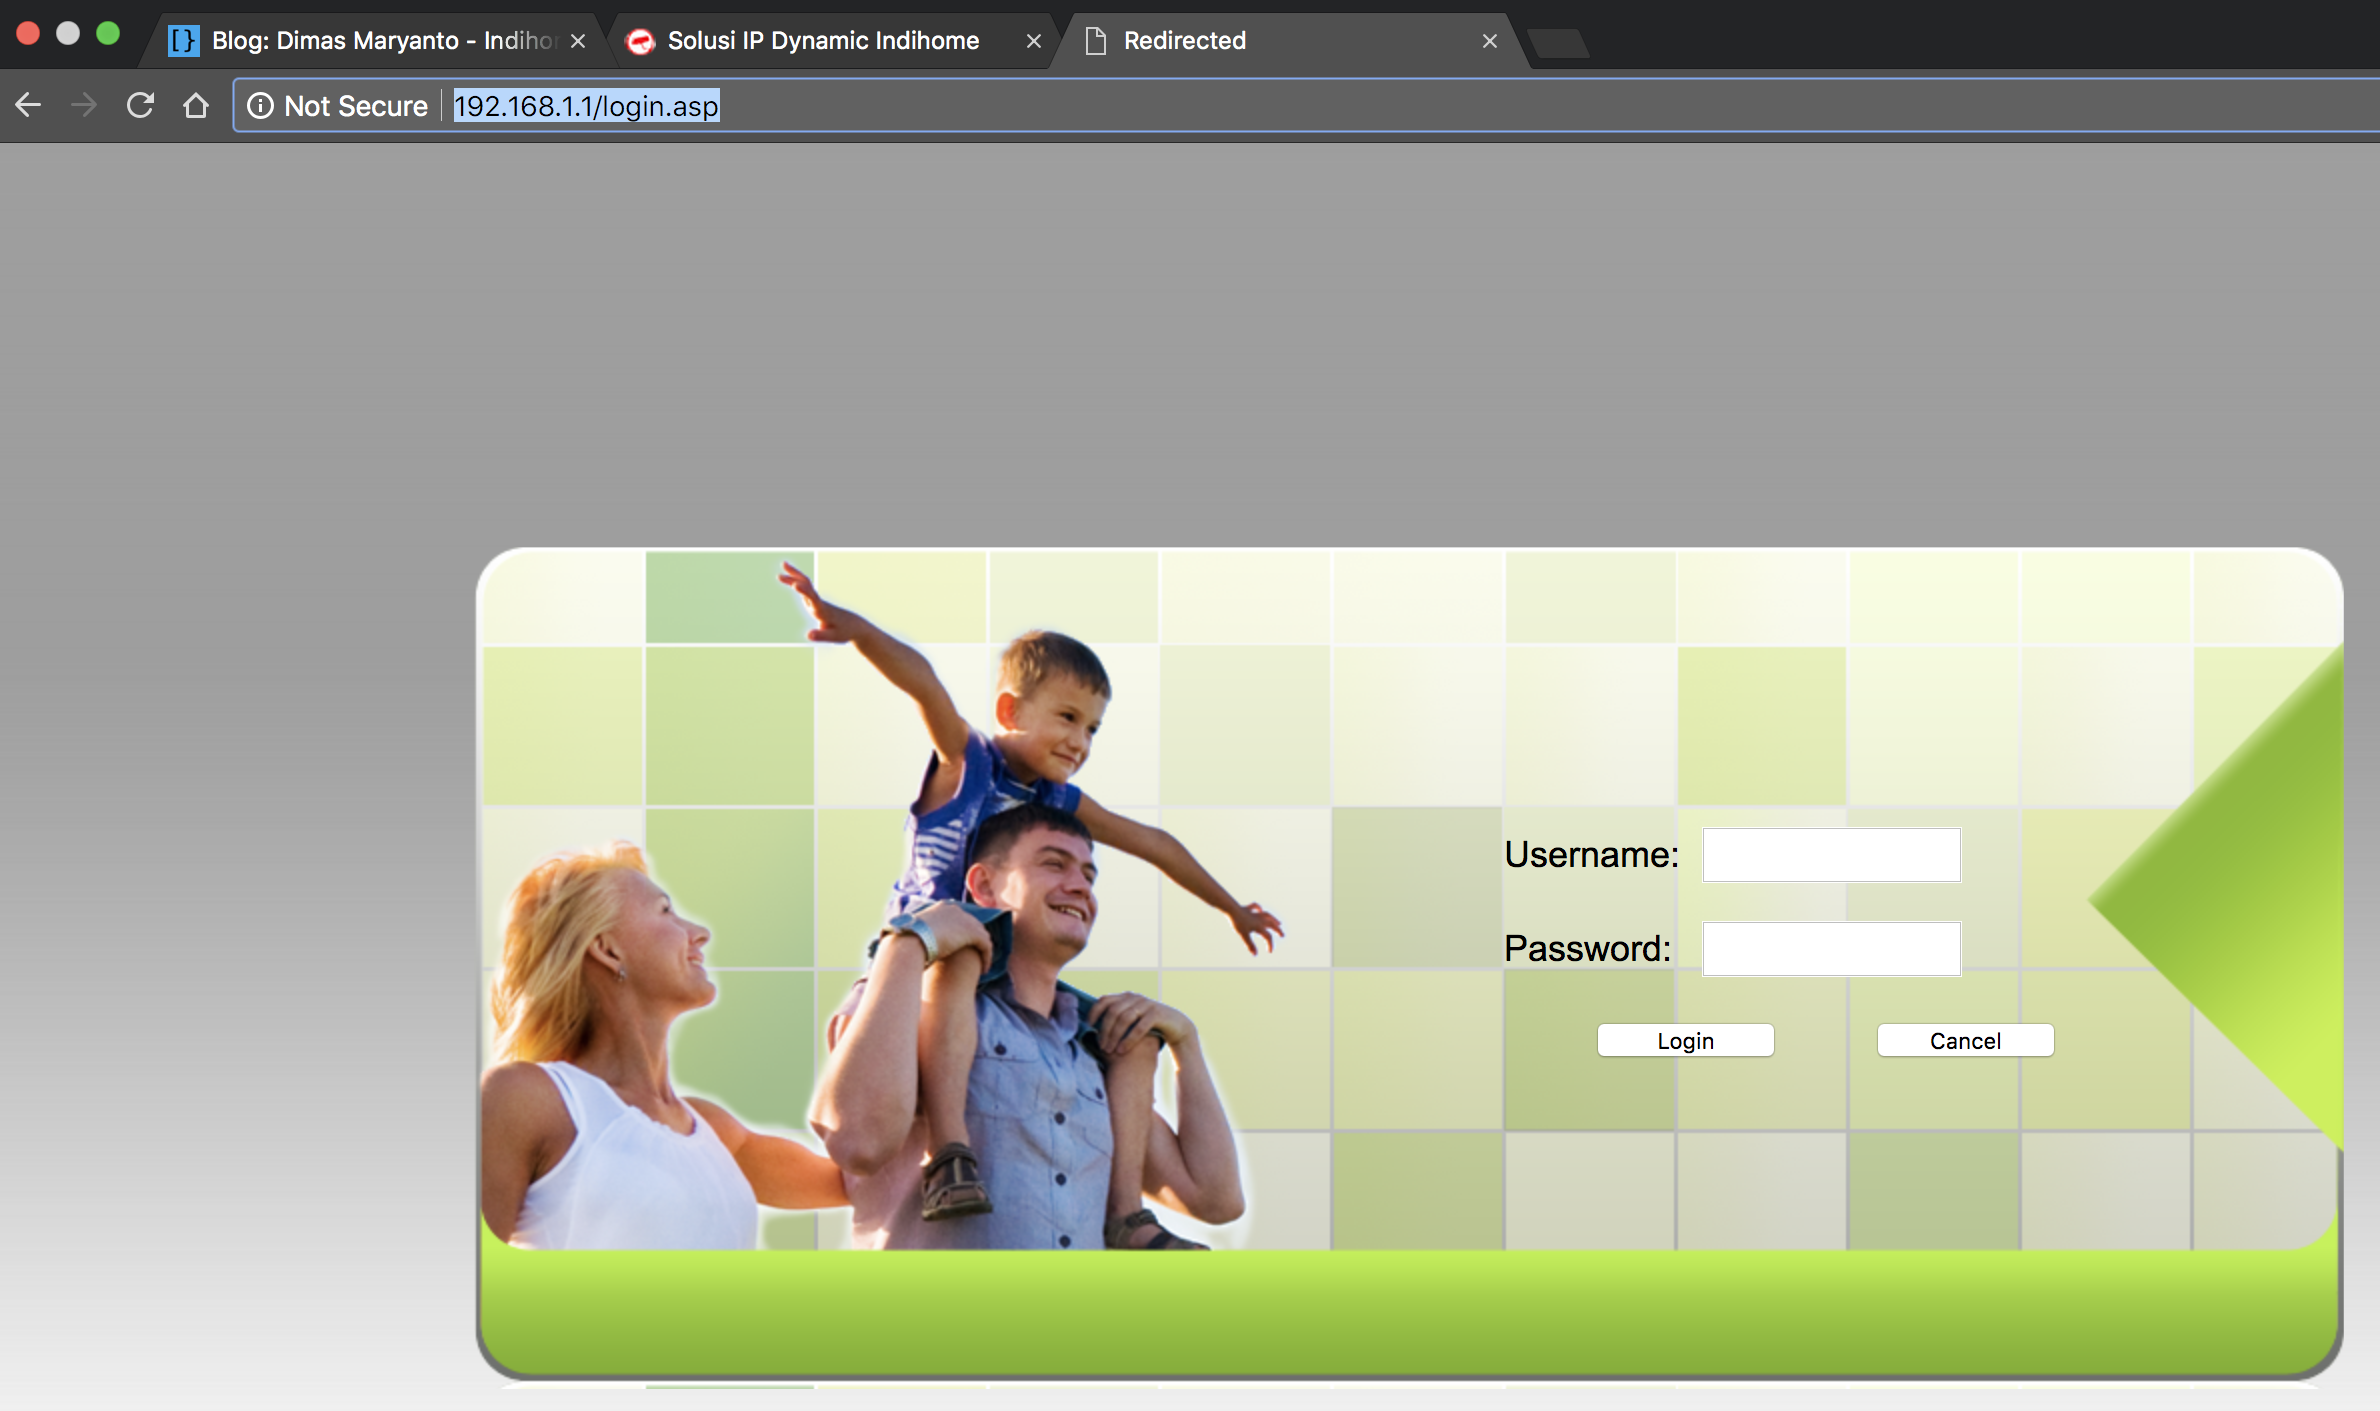Click the page reload refresh icon
This screenshot has height=1411, width=2380.
click(141, 106)
